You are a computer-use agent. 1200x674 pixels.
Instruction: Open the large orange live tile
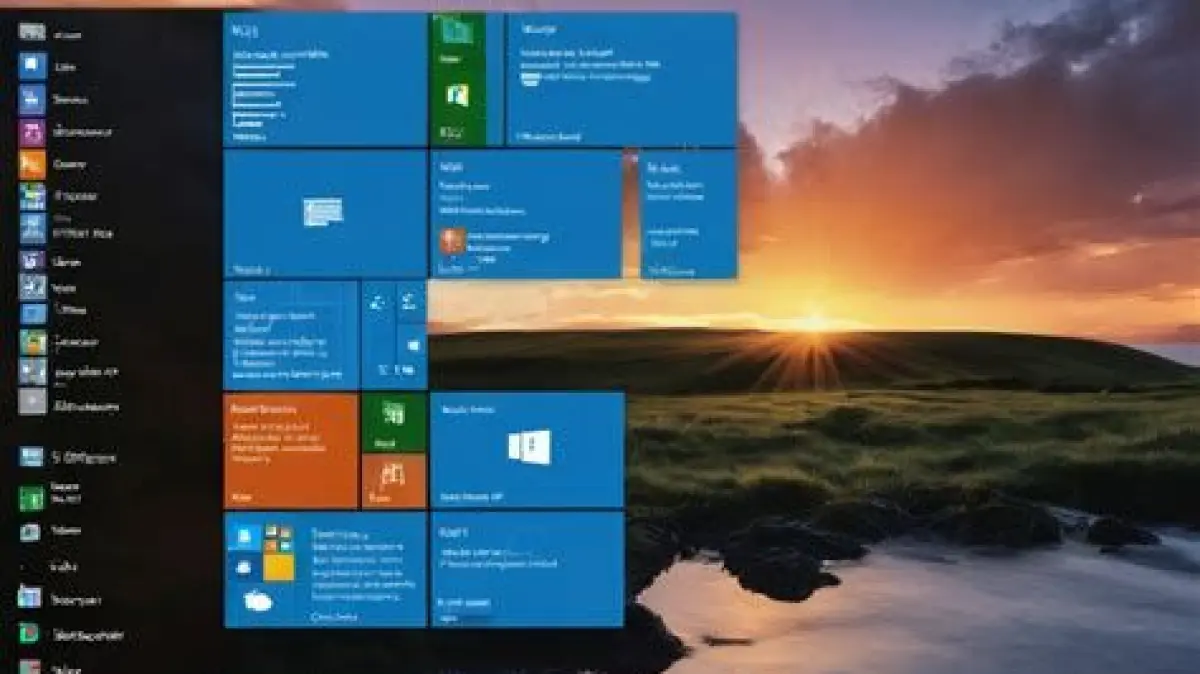pos(290,450)
